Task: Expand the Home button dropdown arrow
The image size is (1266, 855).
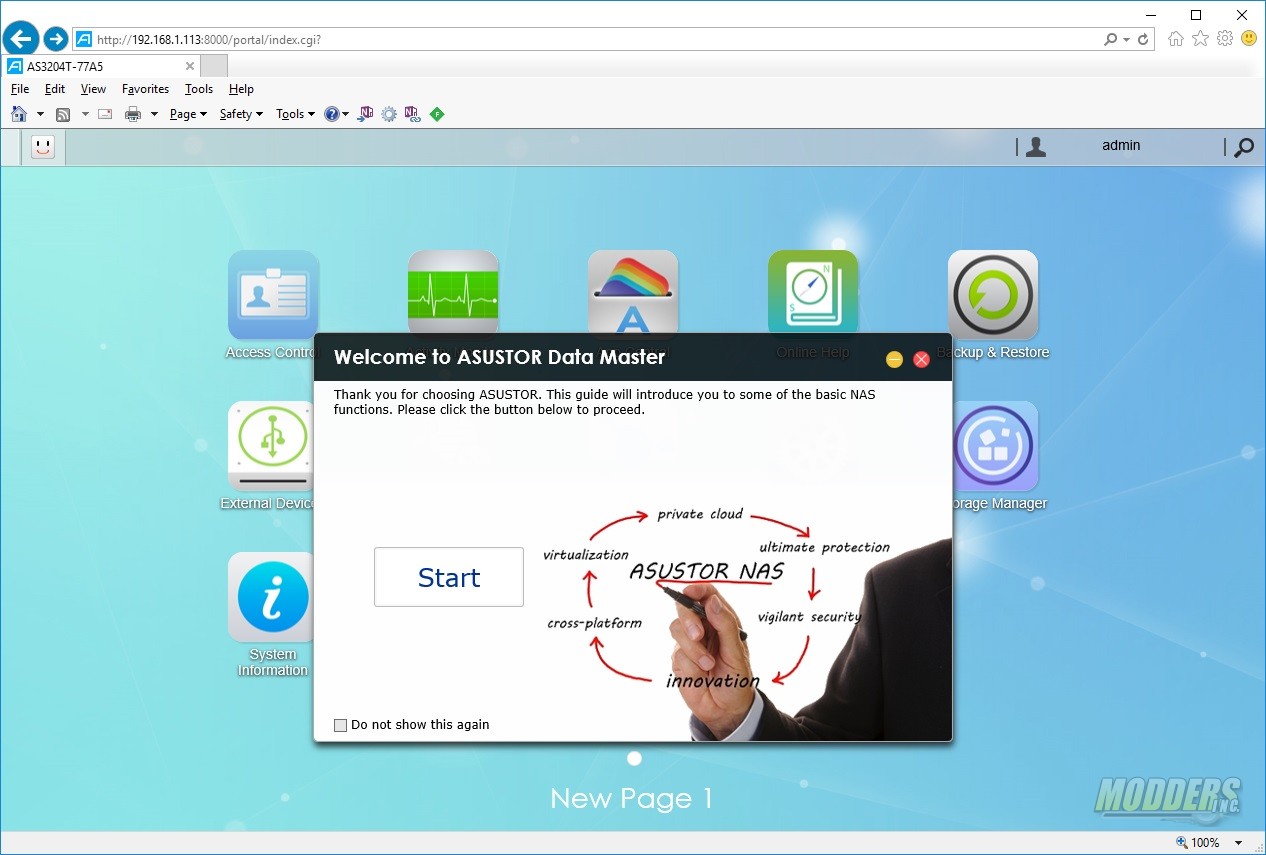Action: tap(40, 114)
